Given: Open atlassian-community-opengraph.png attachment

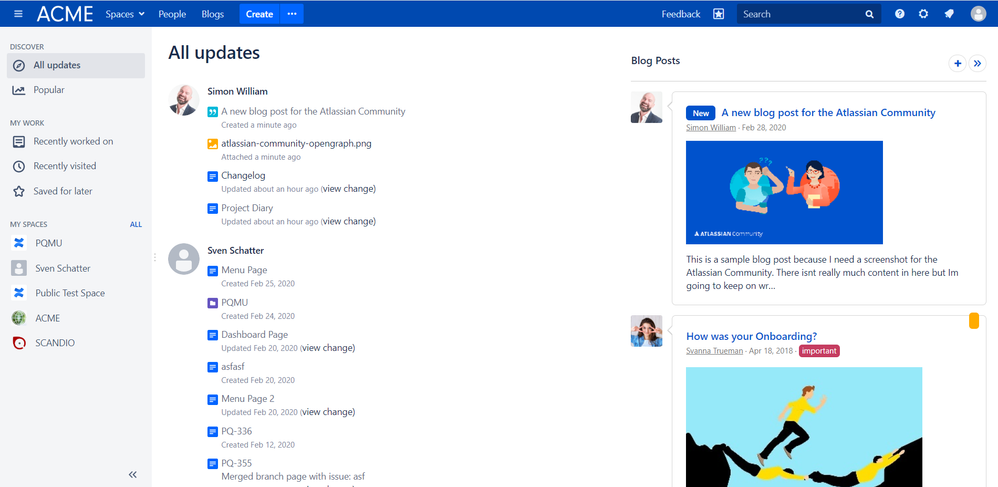Looking at the screenshot, I should coord(297,143).
